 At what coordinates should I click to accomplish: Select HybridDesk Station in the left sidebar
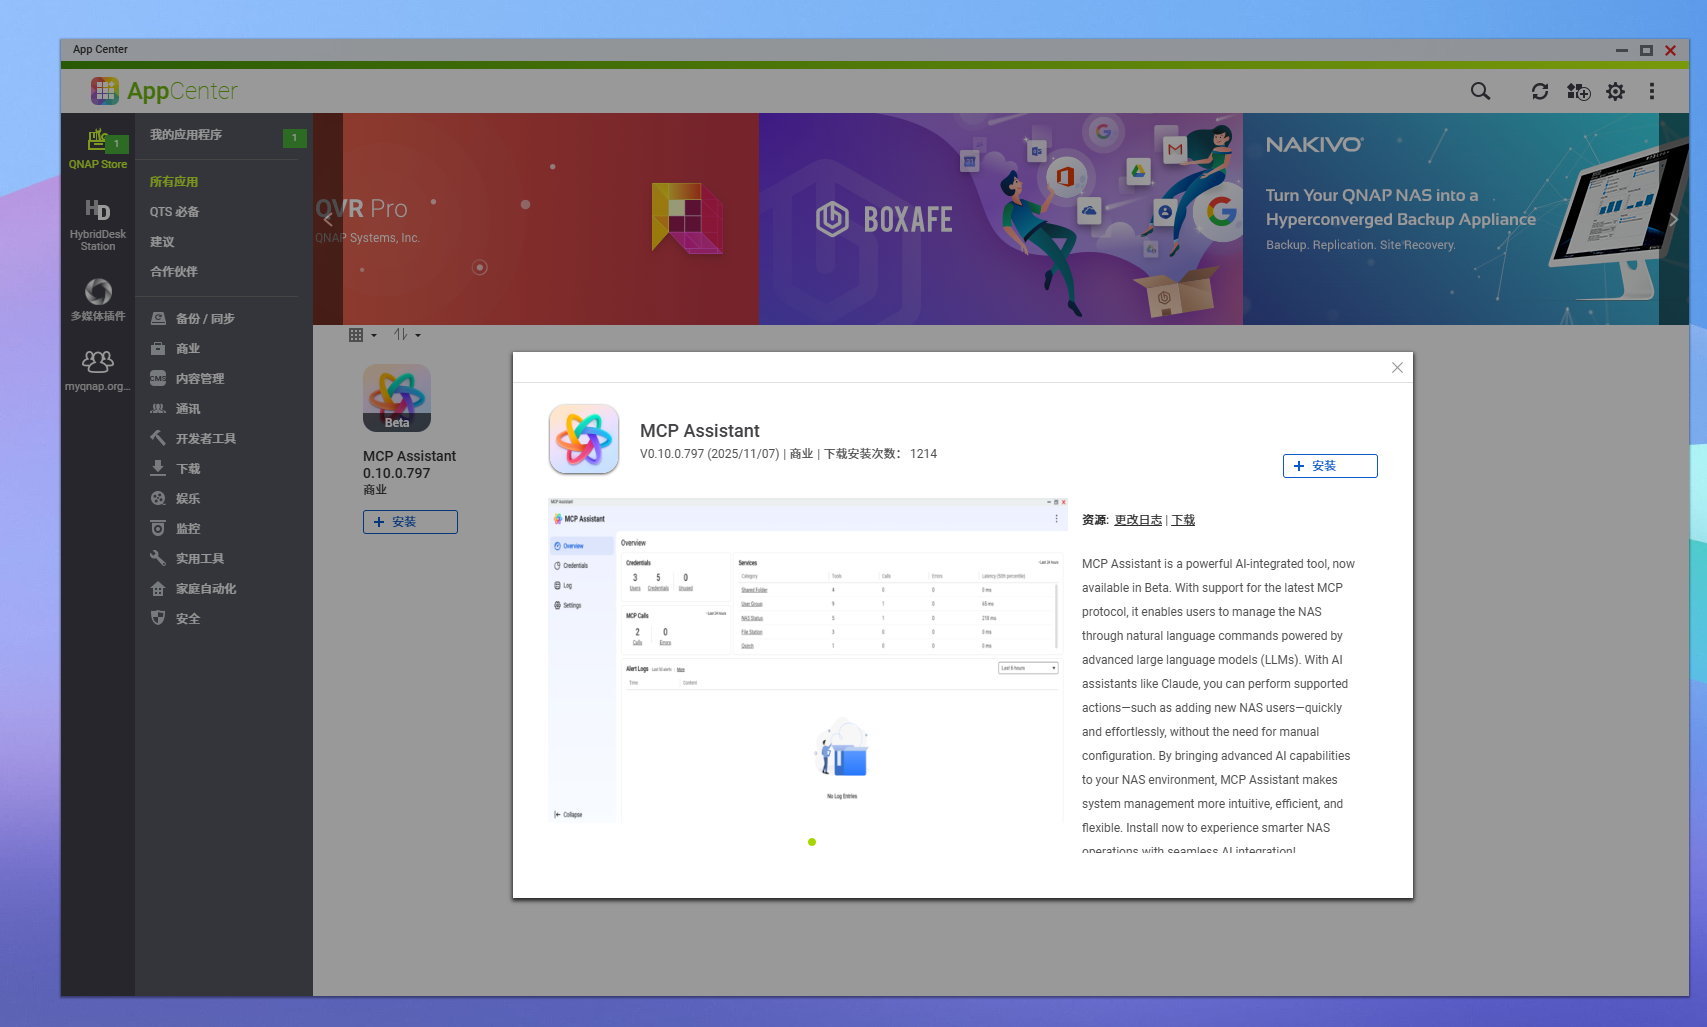(x=98, y=224)
